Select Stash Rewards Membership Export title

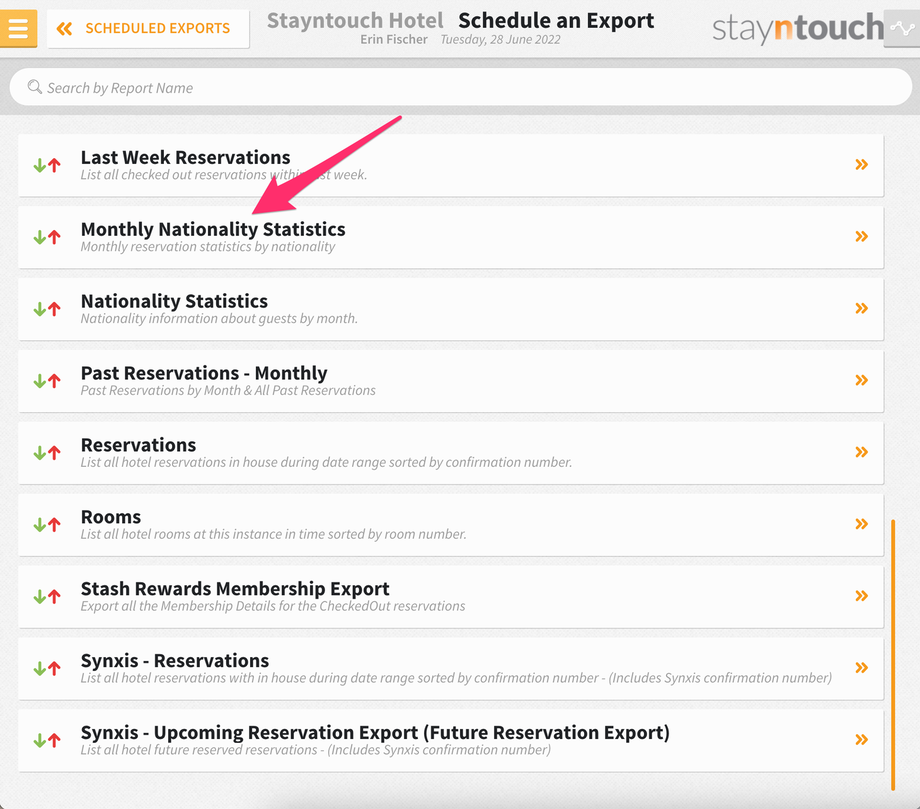click(x=235, y=588)
